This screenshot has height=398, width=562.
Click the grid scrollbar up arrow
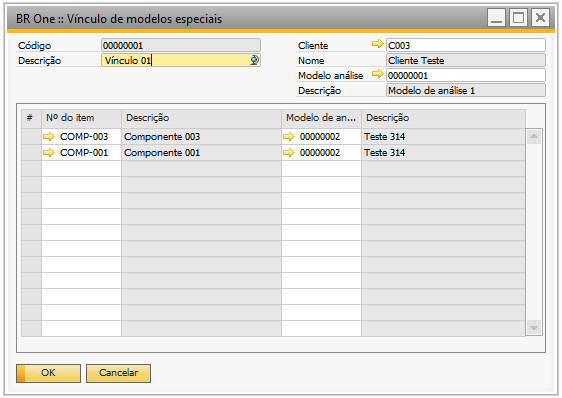534,136
